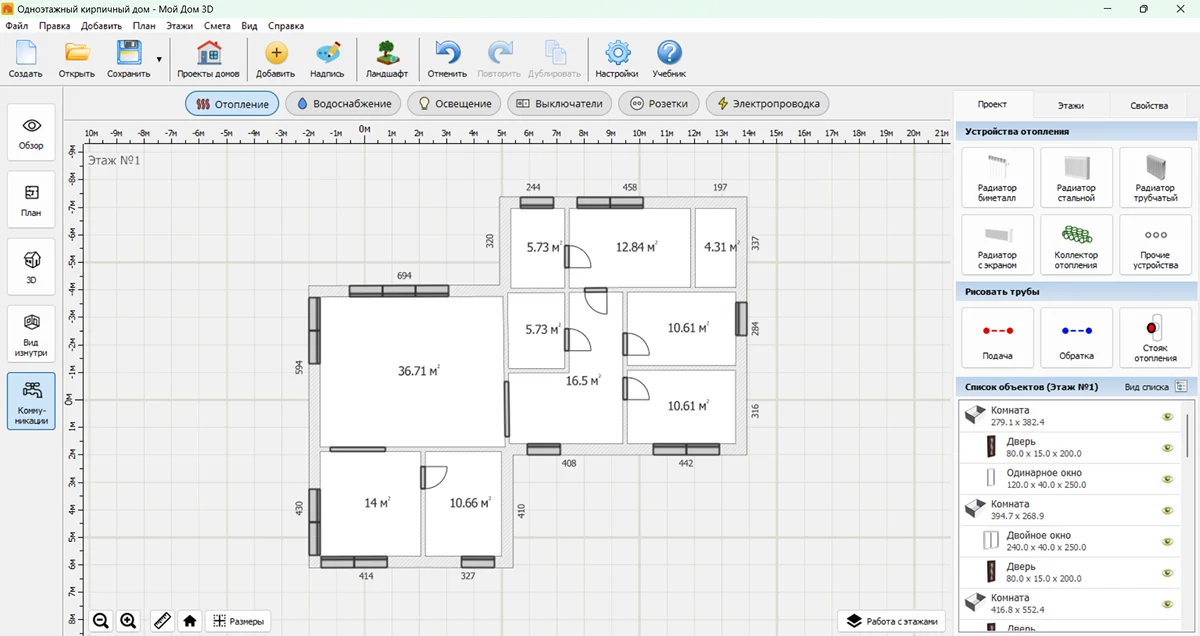
Task: Open the План menu in menu bar
Action: click(x=144, y=25)
